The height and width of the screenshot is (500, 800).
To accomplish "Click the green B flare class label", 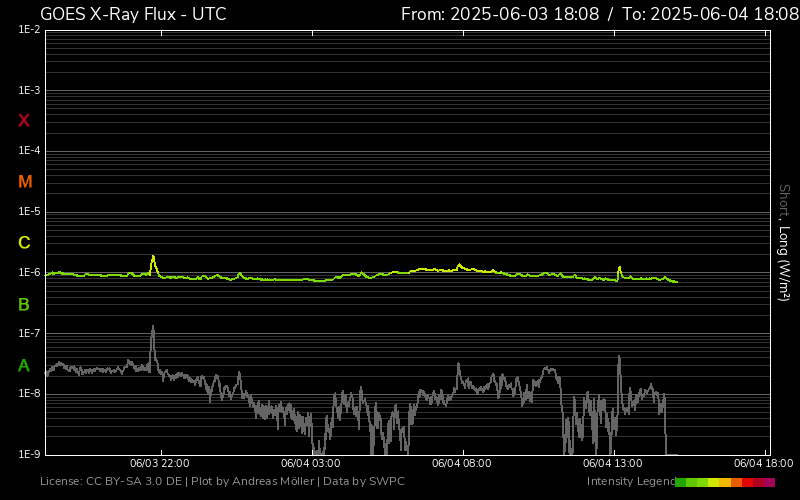I will pyautogui.click(x=24, y=304).
